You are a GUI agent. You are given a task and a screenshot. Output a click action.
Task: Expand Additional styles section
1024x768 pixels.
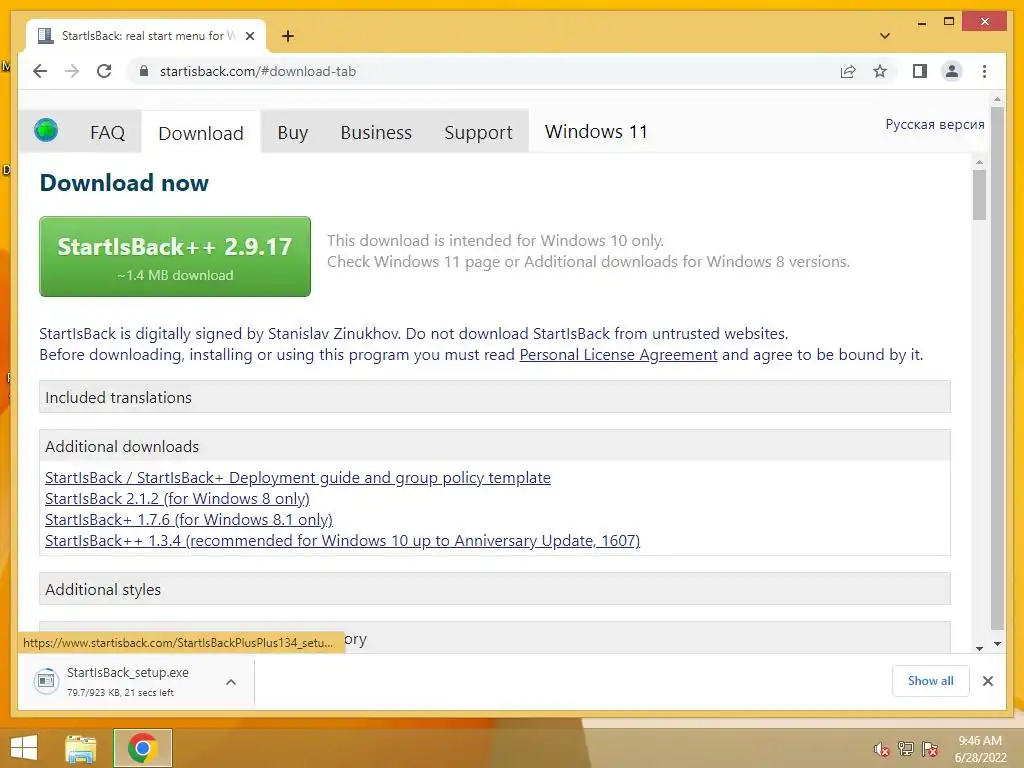pyautogui.click(x=494, y=589)
